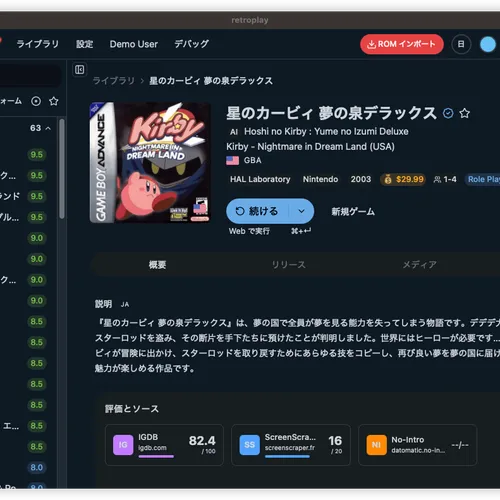Open the language switcher 日 icon

click(x=461, y=44)
